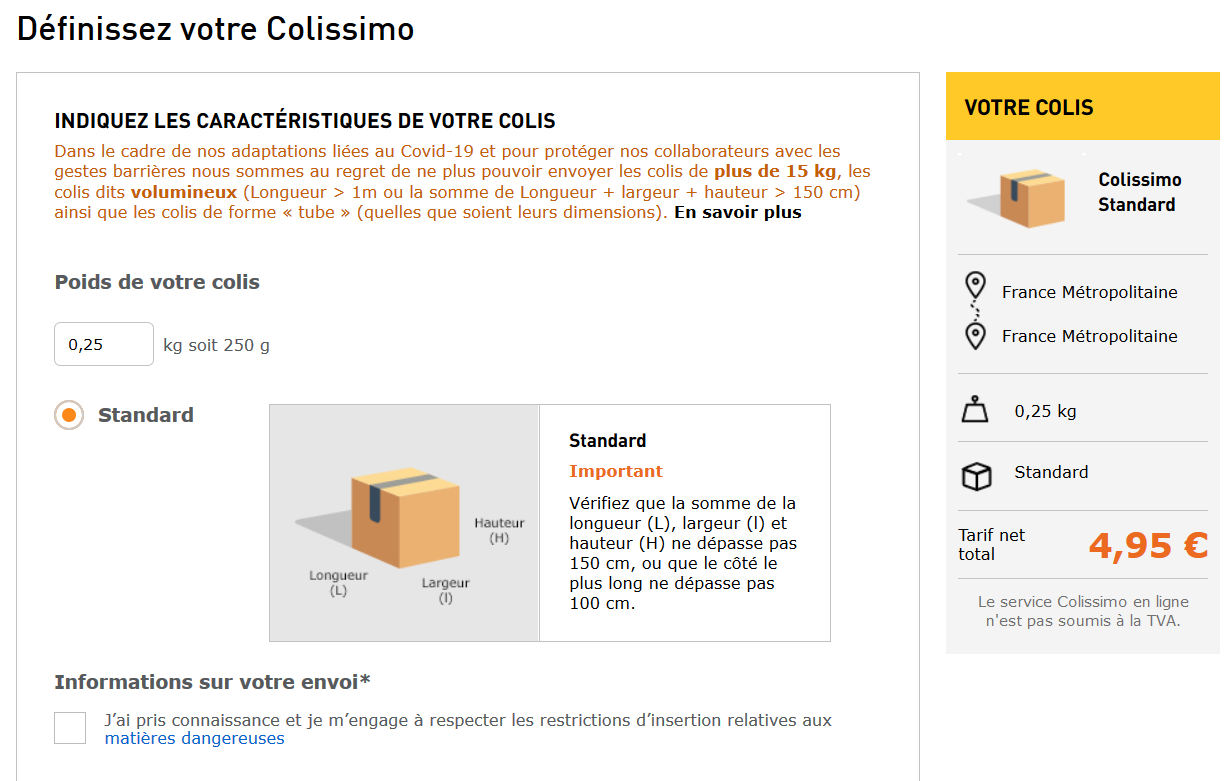The height and width of the screenshot is (781, 1226).
Task: Click the upper departure location pin icon
Action: click(x=975, y=287)
